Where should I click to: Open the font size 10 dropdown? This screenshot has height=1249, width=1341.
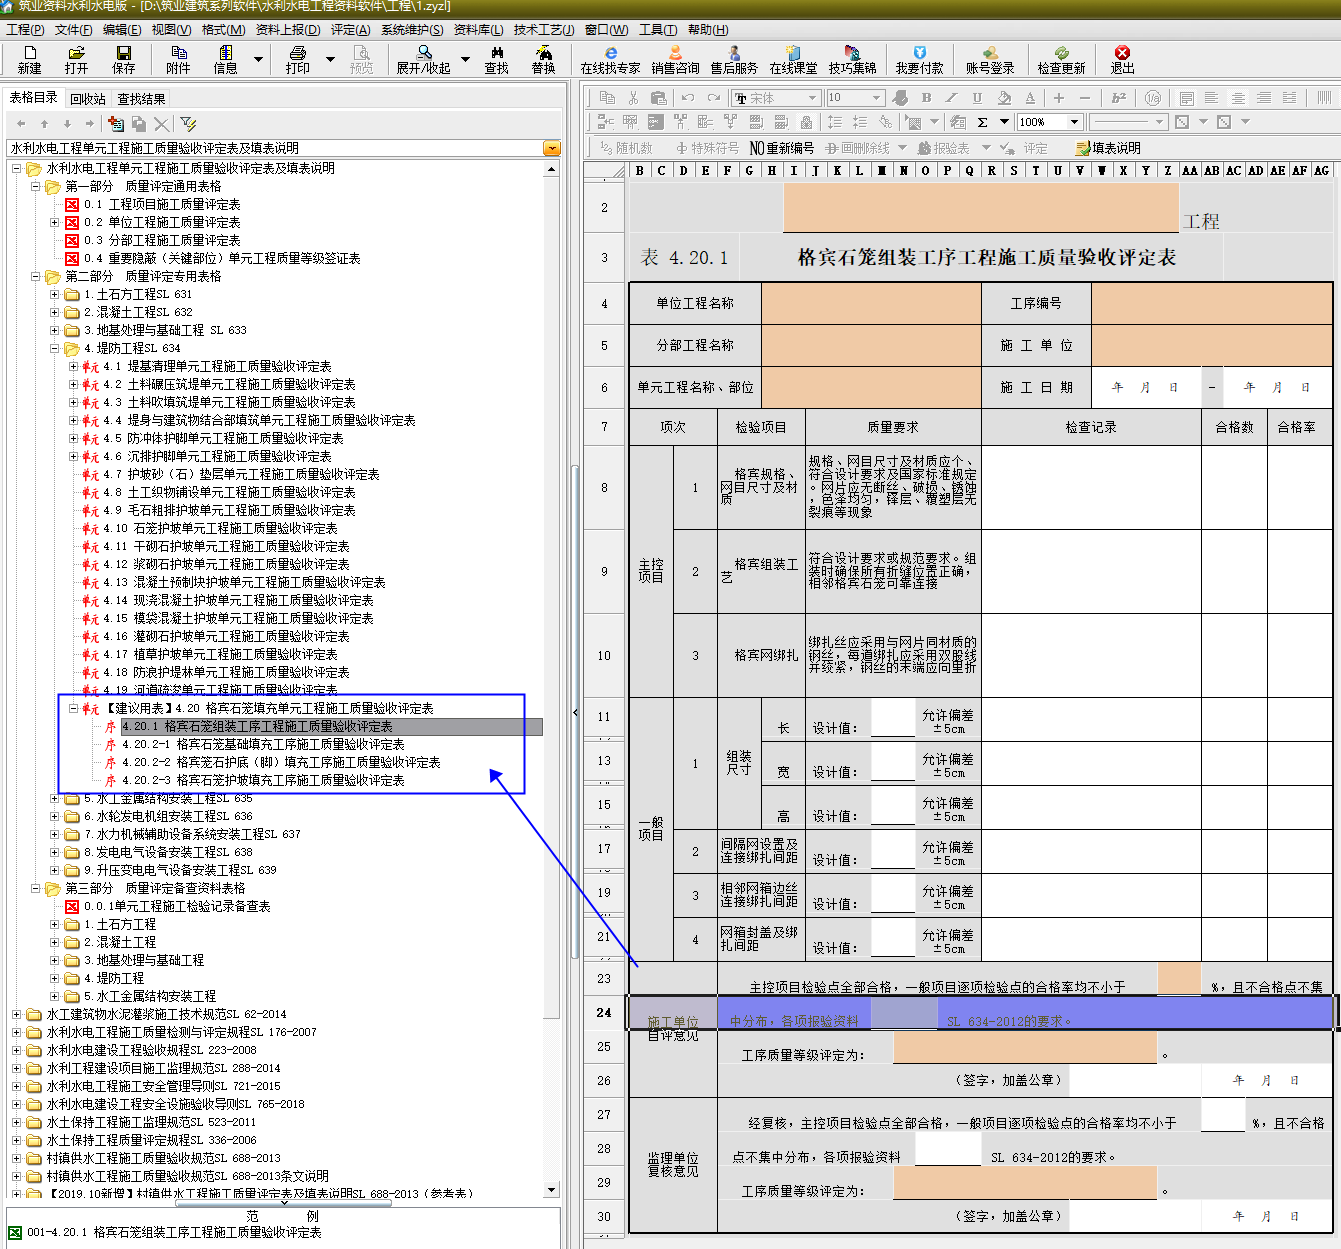tap(876, 97)
